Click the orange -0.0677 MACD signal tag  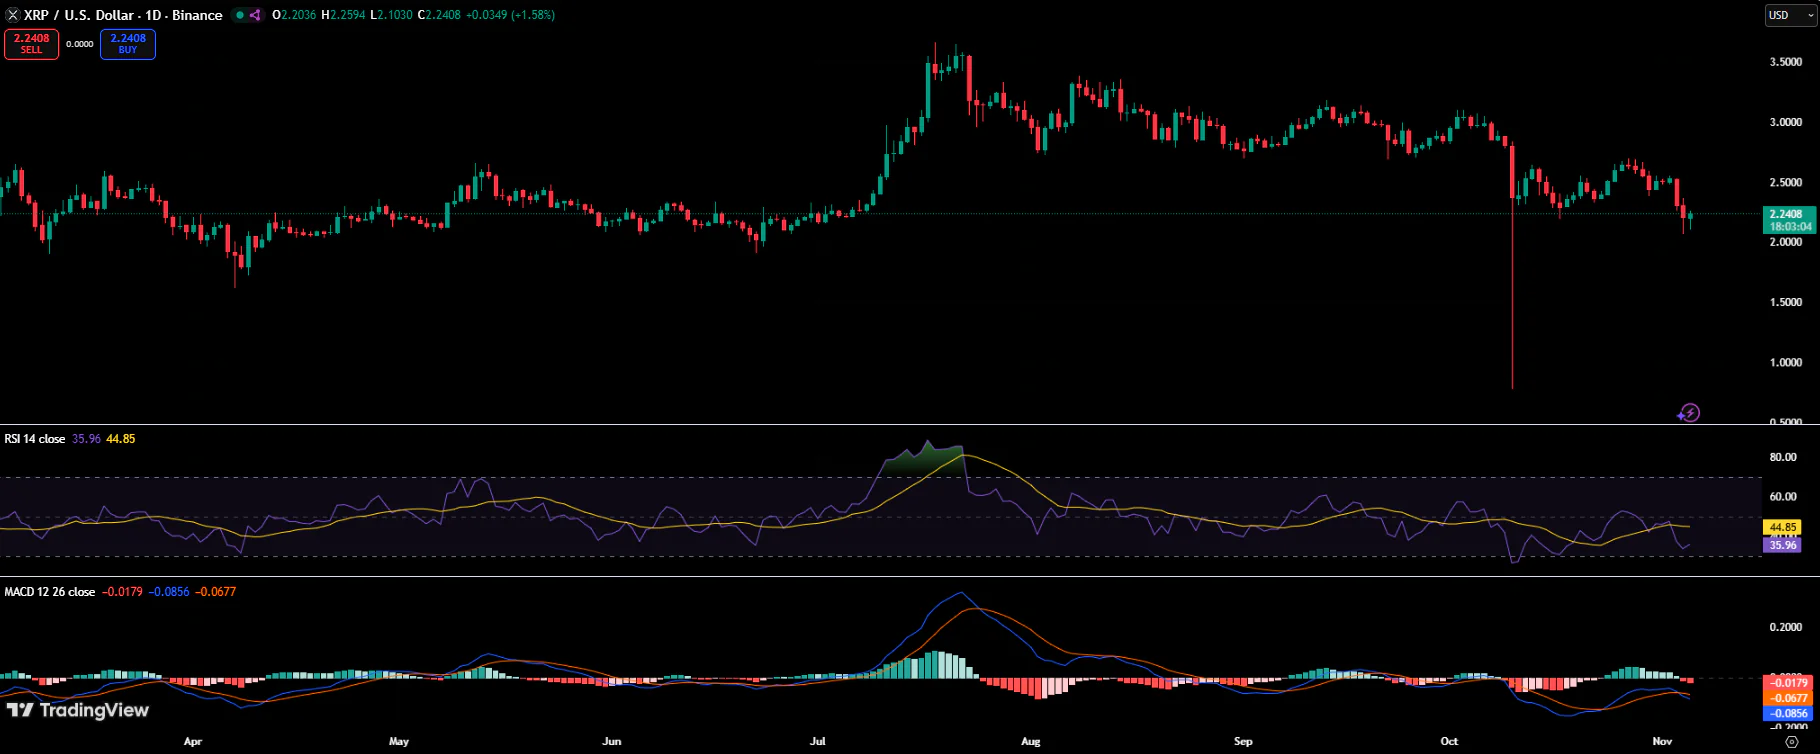click(1788, 698)
